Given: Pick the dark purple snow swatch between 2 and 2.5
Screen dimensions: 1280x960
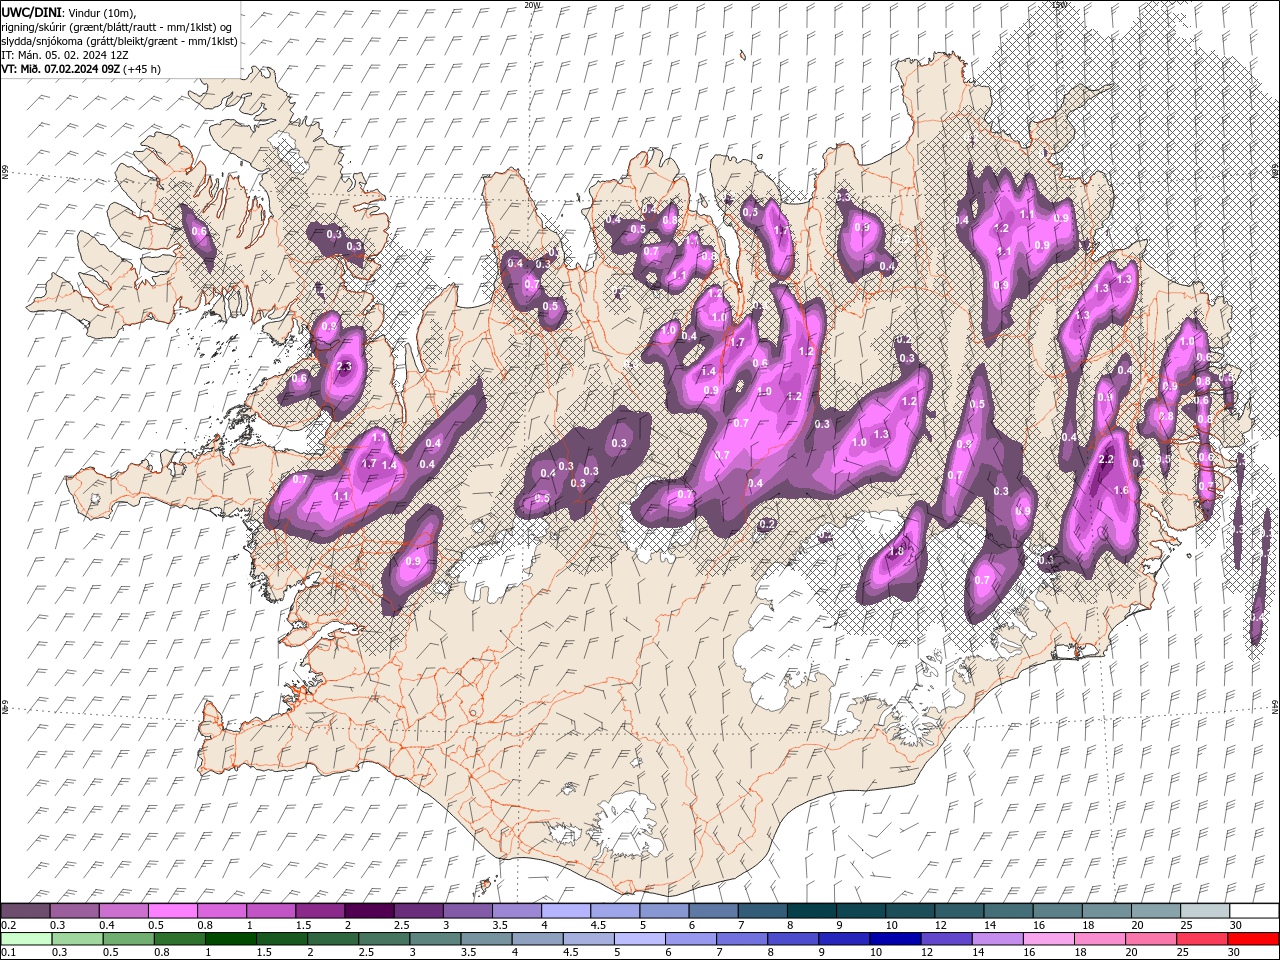Looking at the screenshot, I should (368, 910).
